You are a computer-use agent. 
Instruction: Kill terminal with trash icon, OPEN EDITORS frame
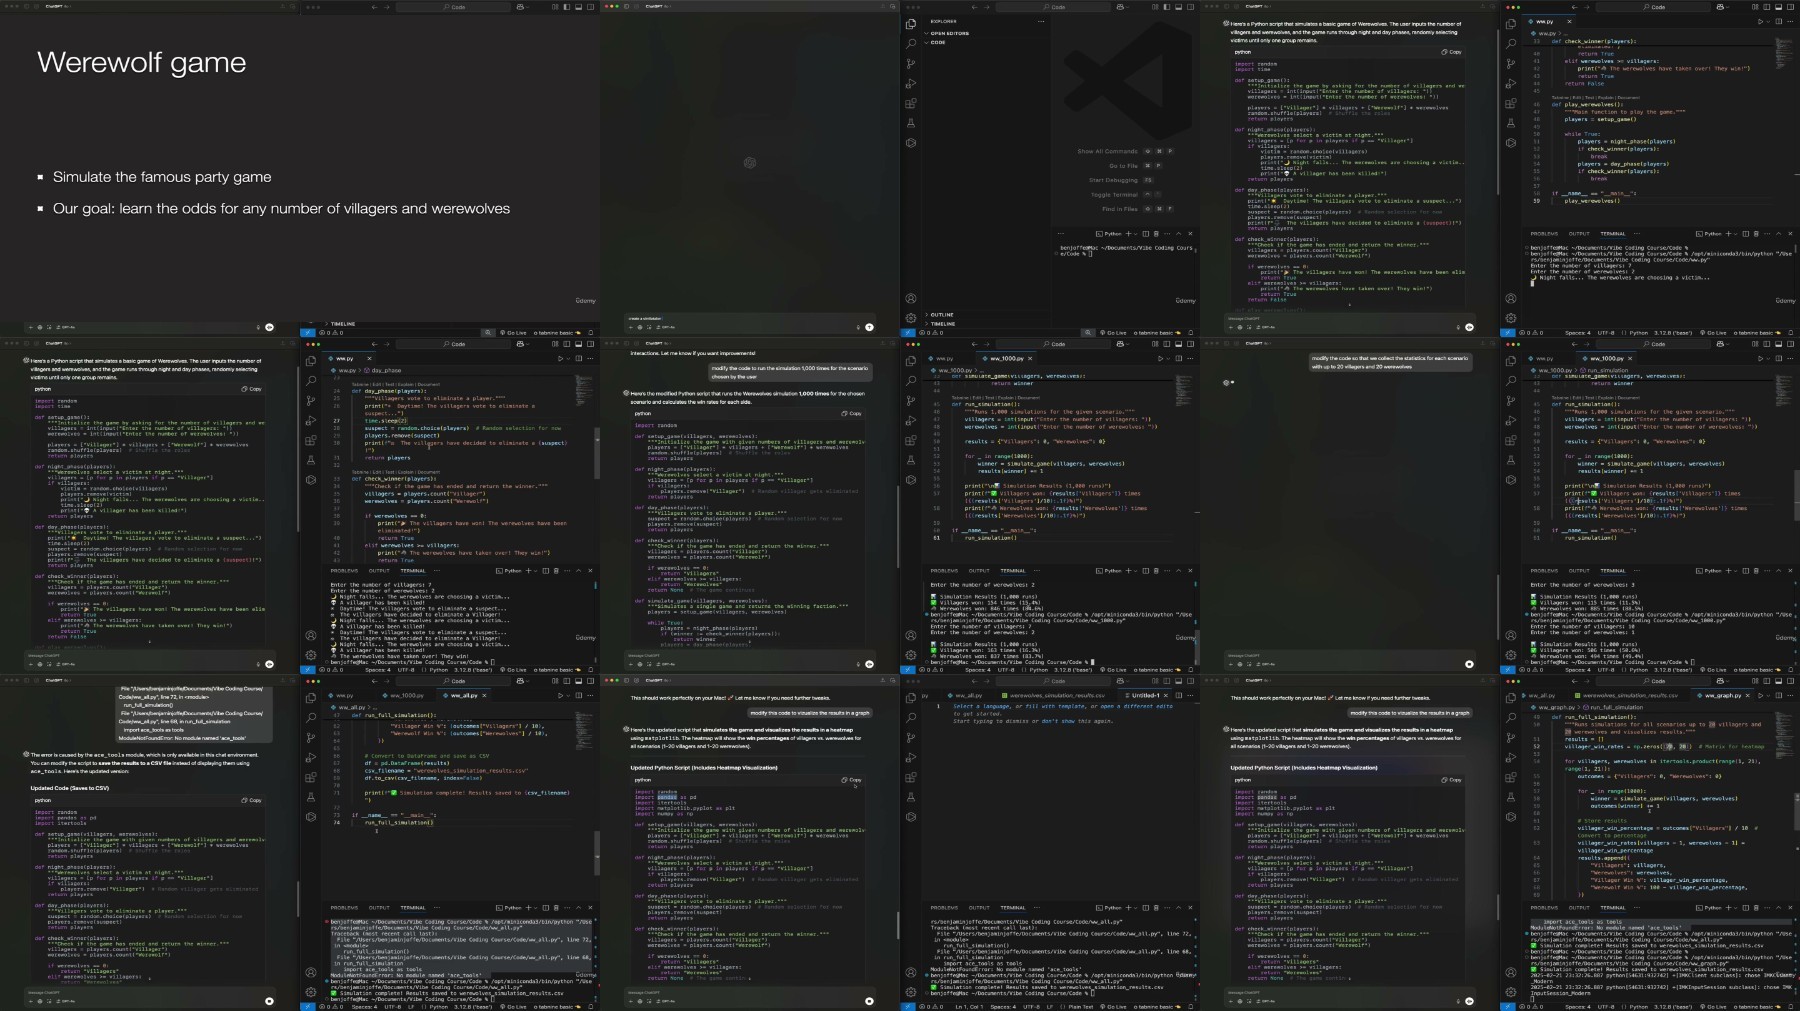pyautogui.click(x=1156, y=234)
